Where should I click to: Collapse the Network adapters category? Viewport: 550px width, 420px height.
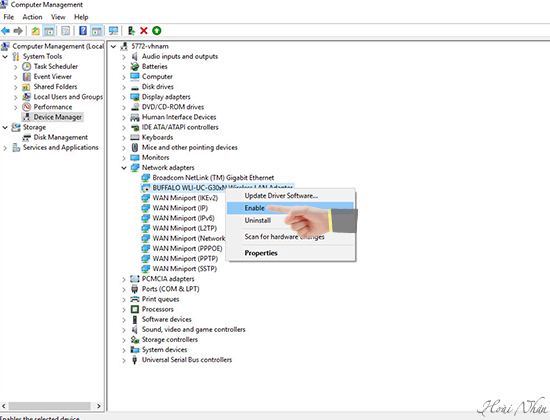tap(124, 168)
